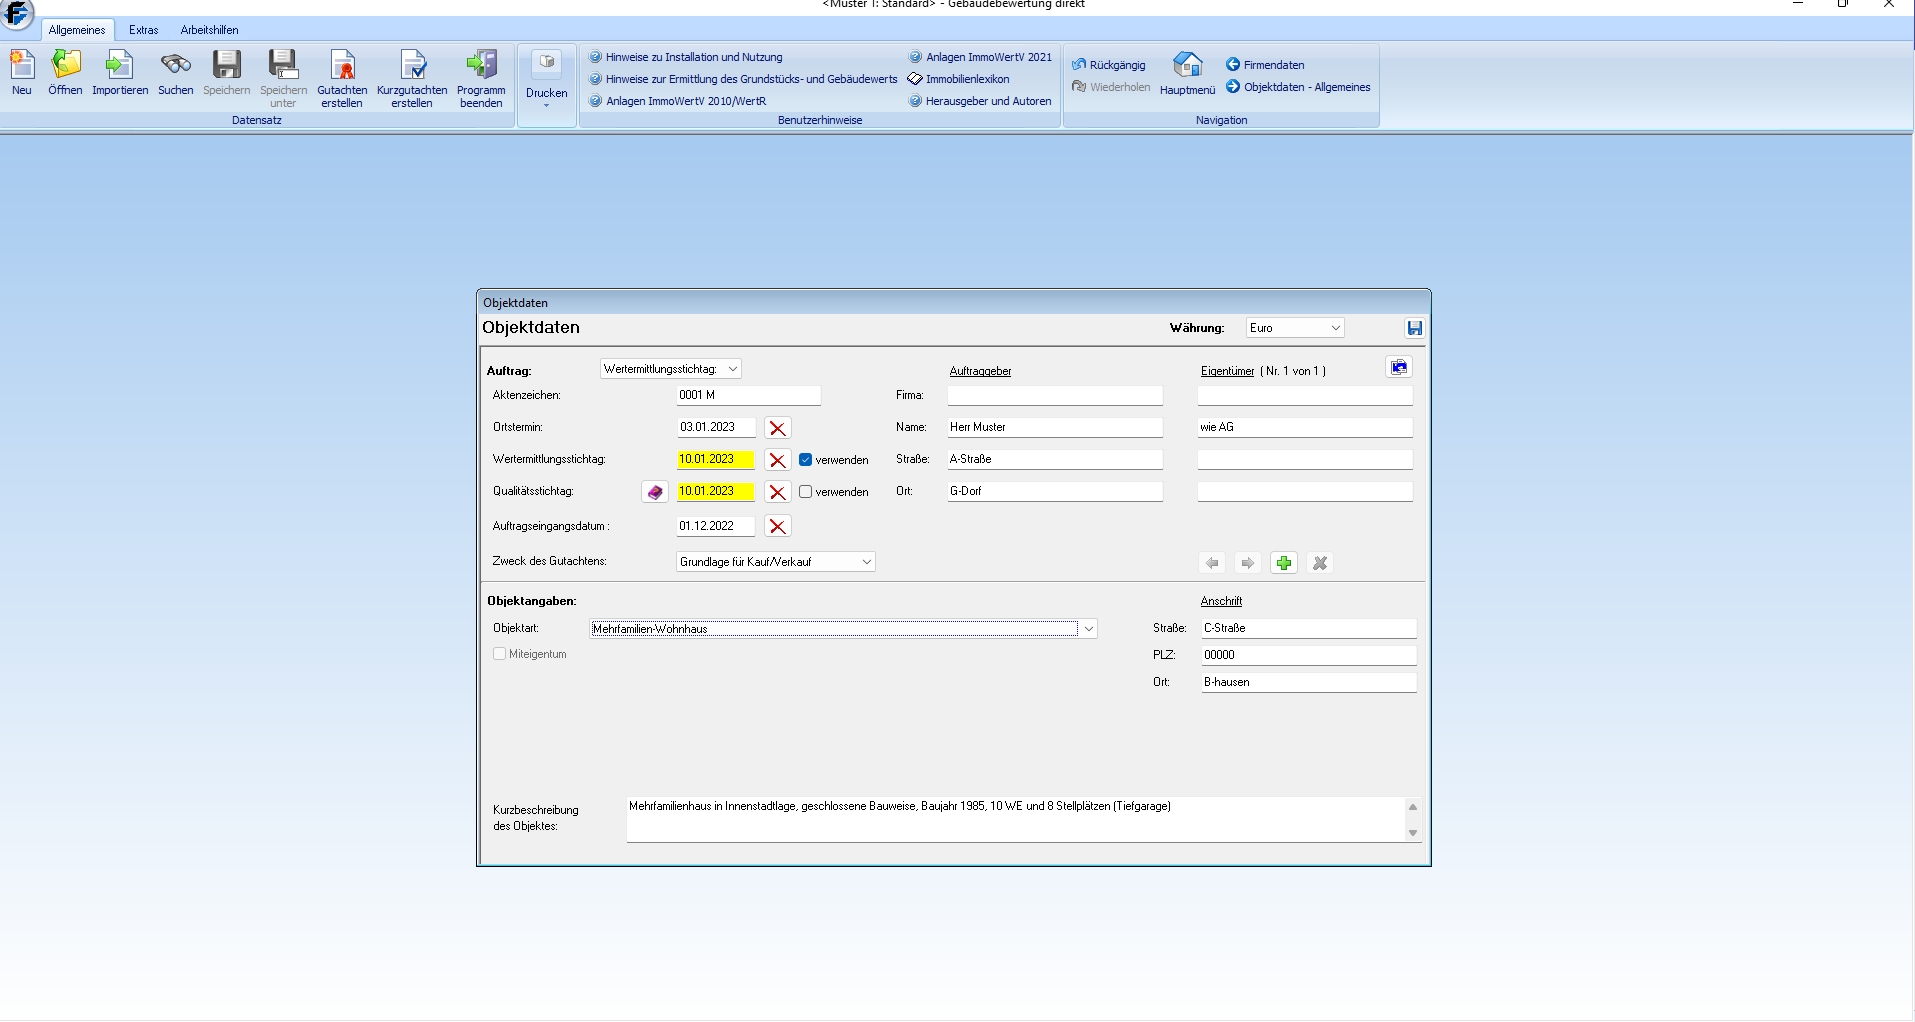Switch to the Extras tab
Image resolution: width=1915 pixels, height=1022 pixels.
143,30
